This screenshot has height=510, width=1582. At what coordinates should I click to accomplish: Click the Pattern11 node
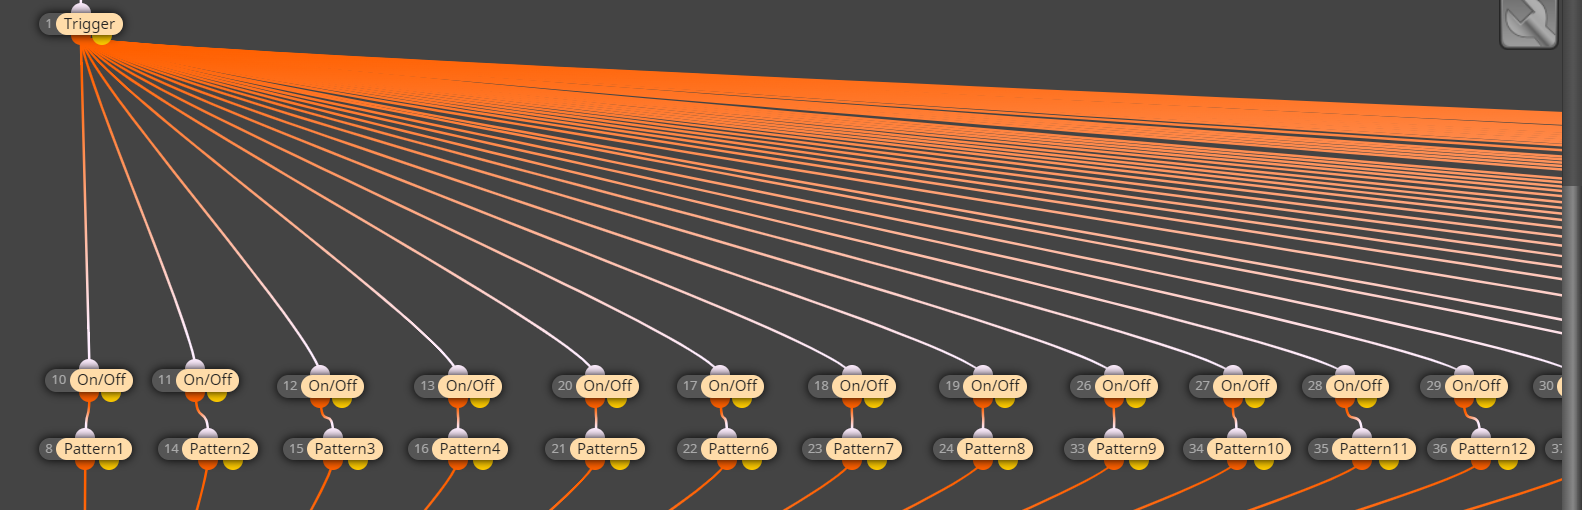1374,449
